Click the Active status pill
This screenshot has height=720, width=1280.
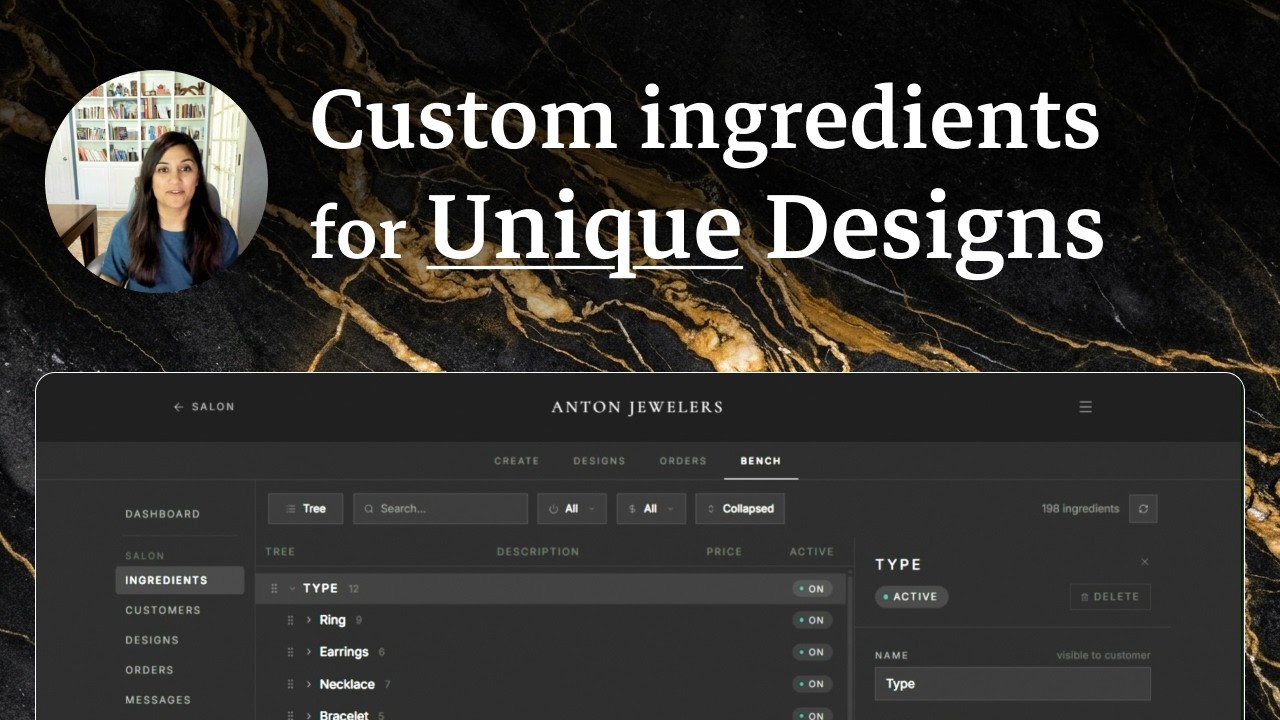pyautogui.click(x=910, y=596)
